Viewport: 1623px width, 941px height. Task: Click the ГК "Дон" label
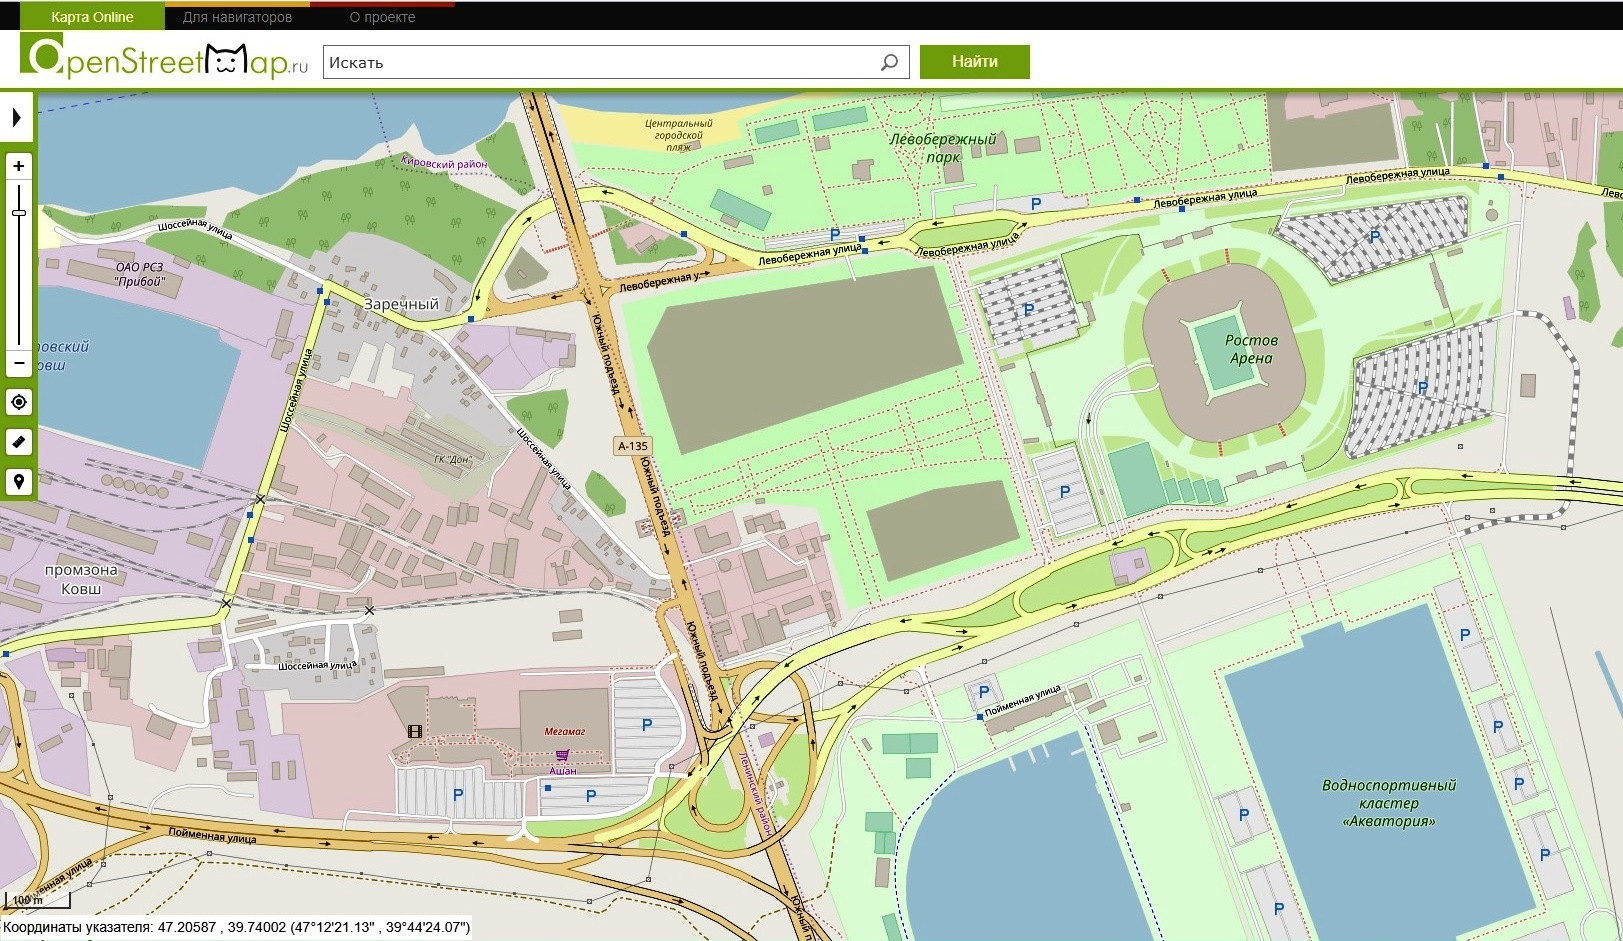click(x=453, y=460)
